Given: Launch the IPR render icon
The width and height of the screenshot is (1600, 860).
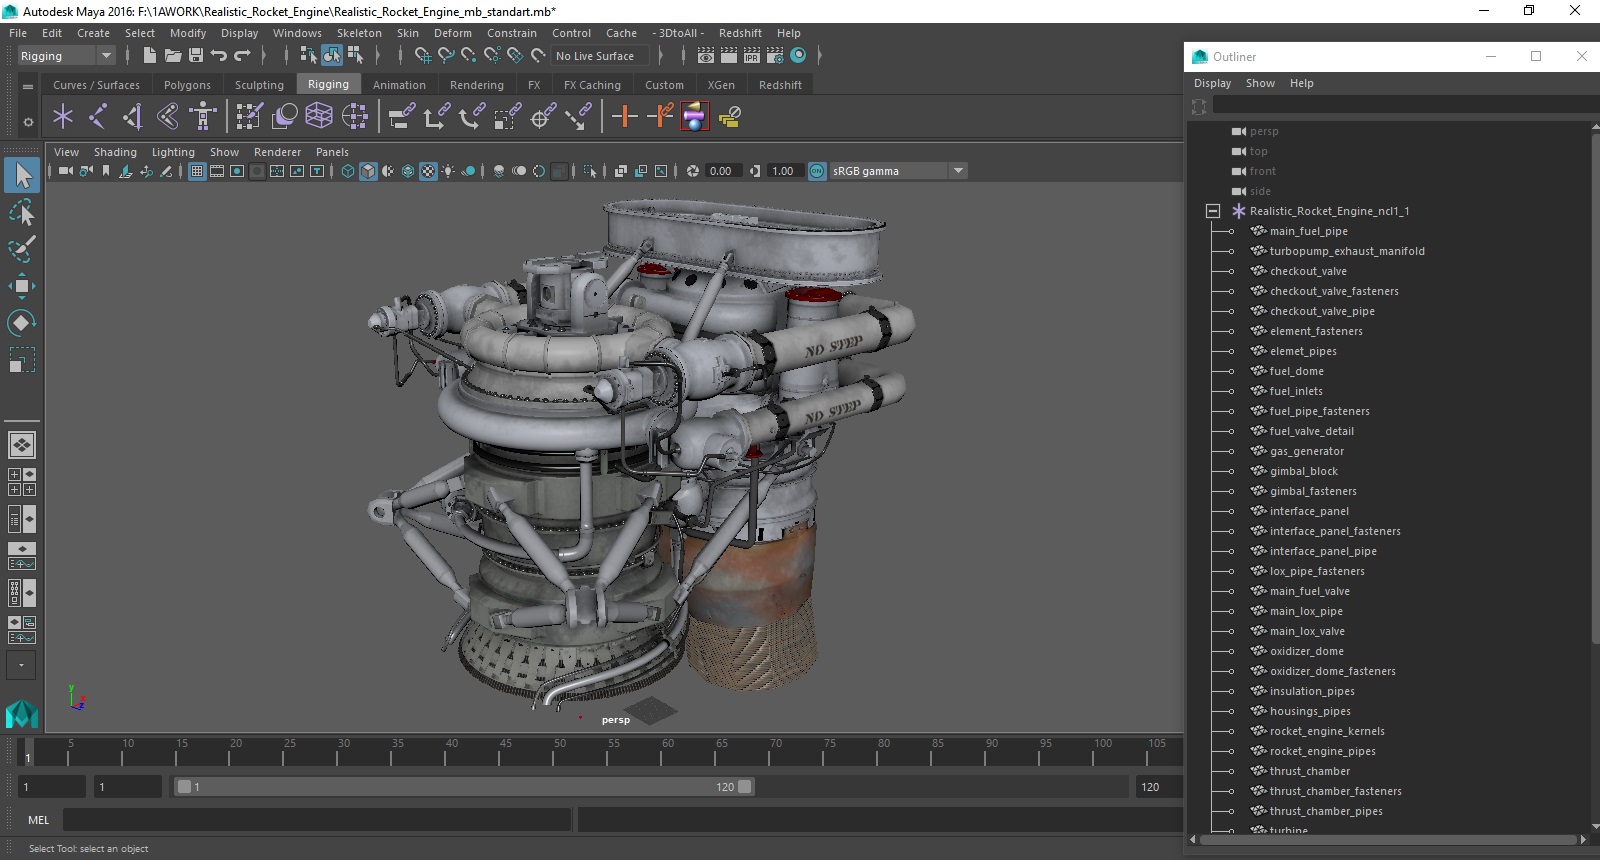Looking at the screenshot, I should 752,56.
